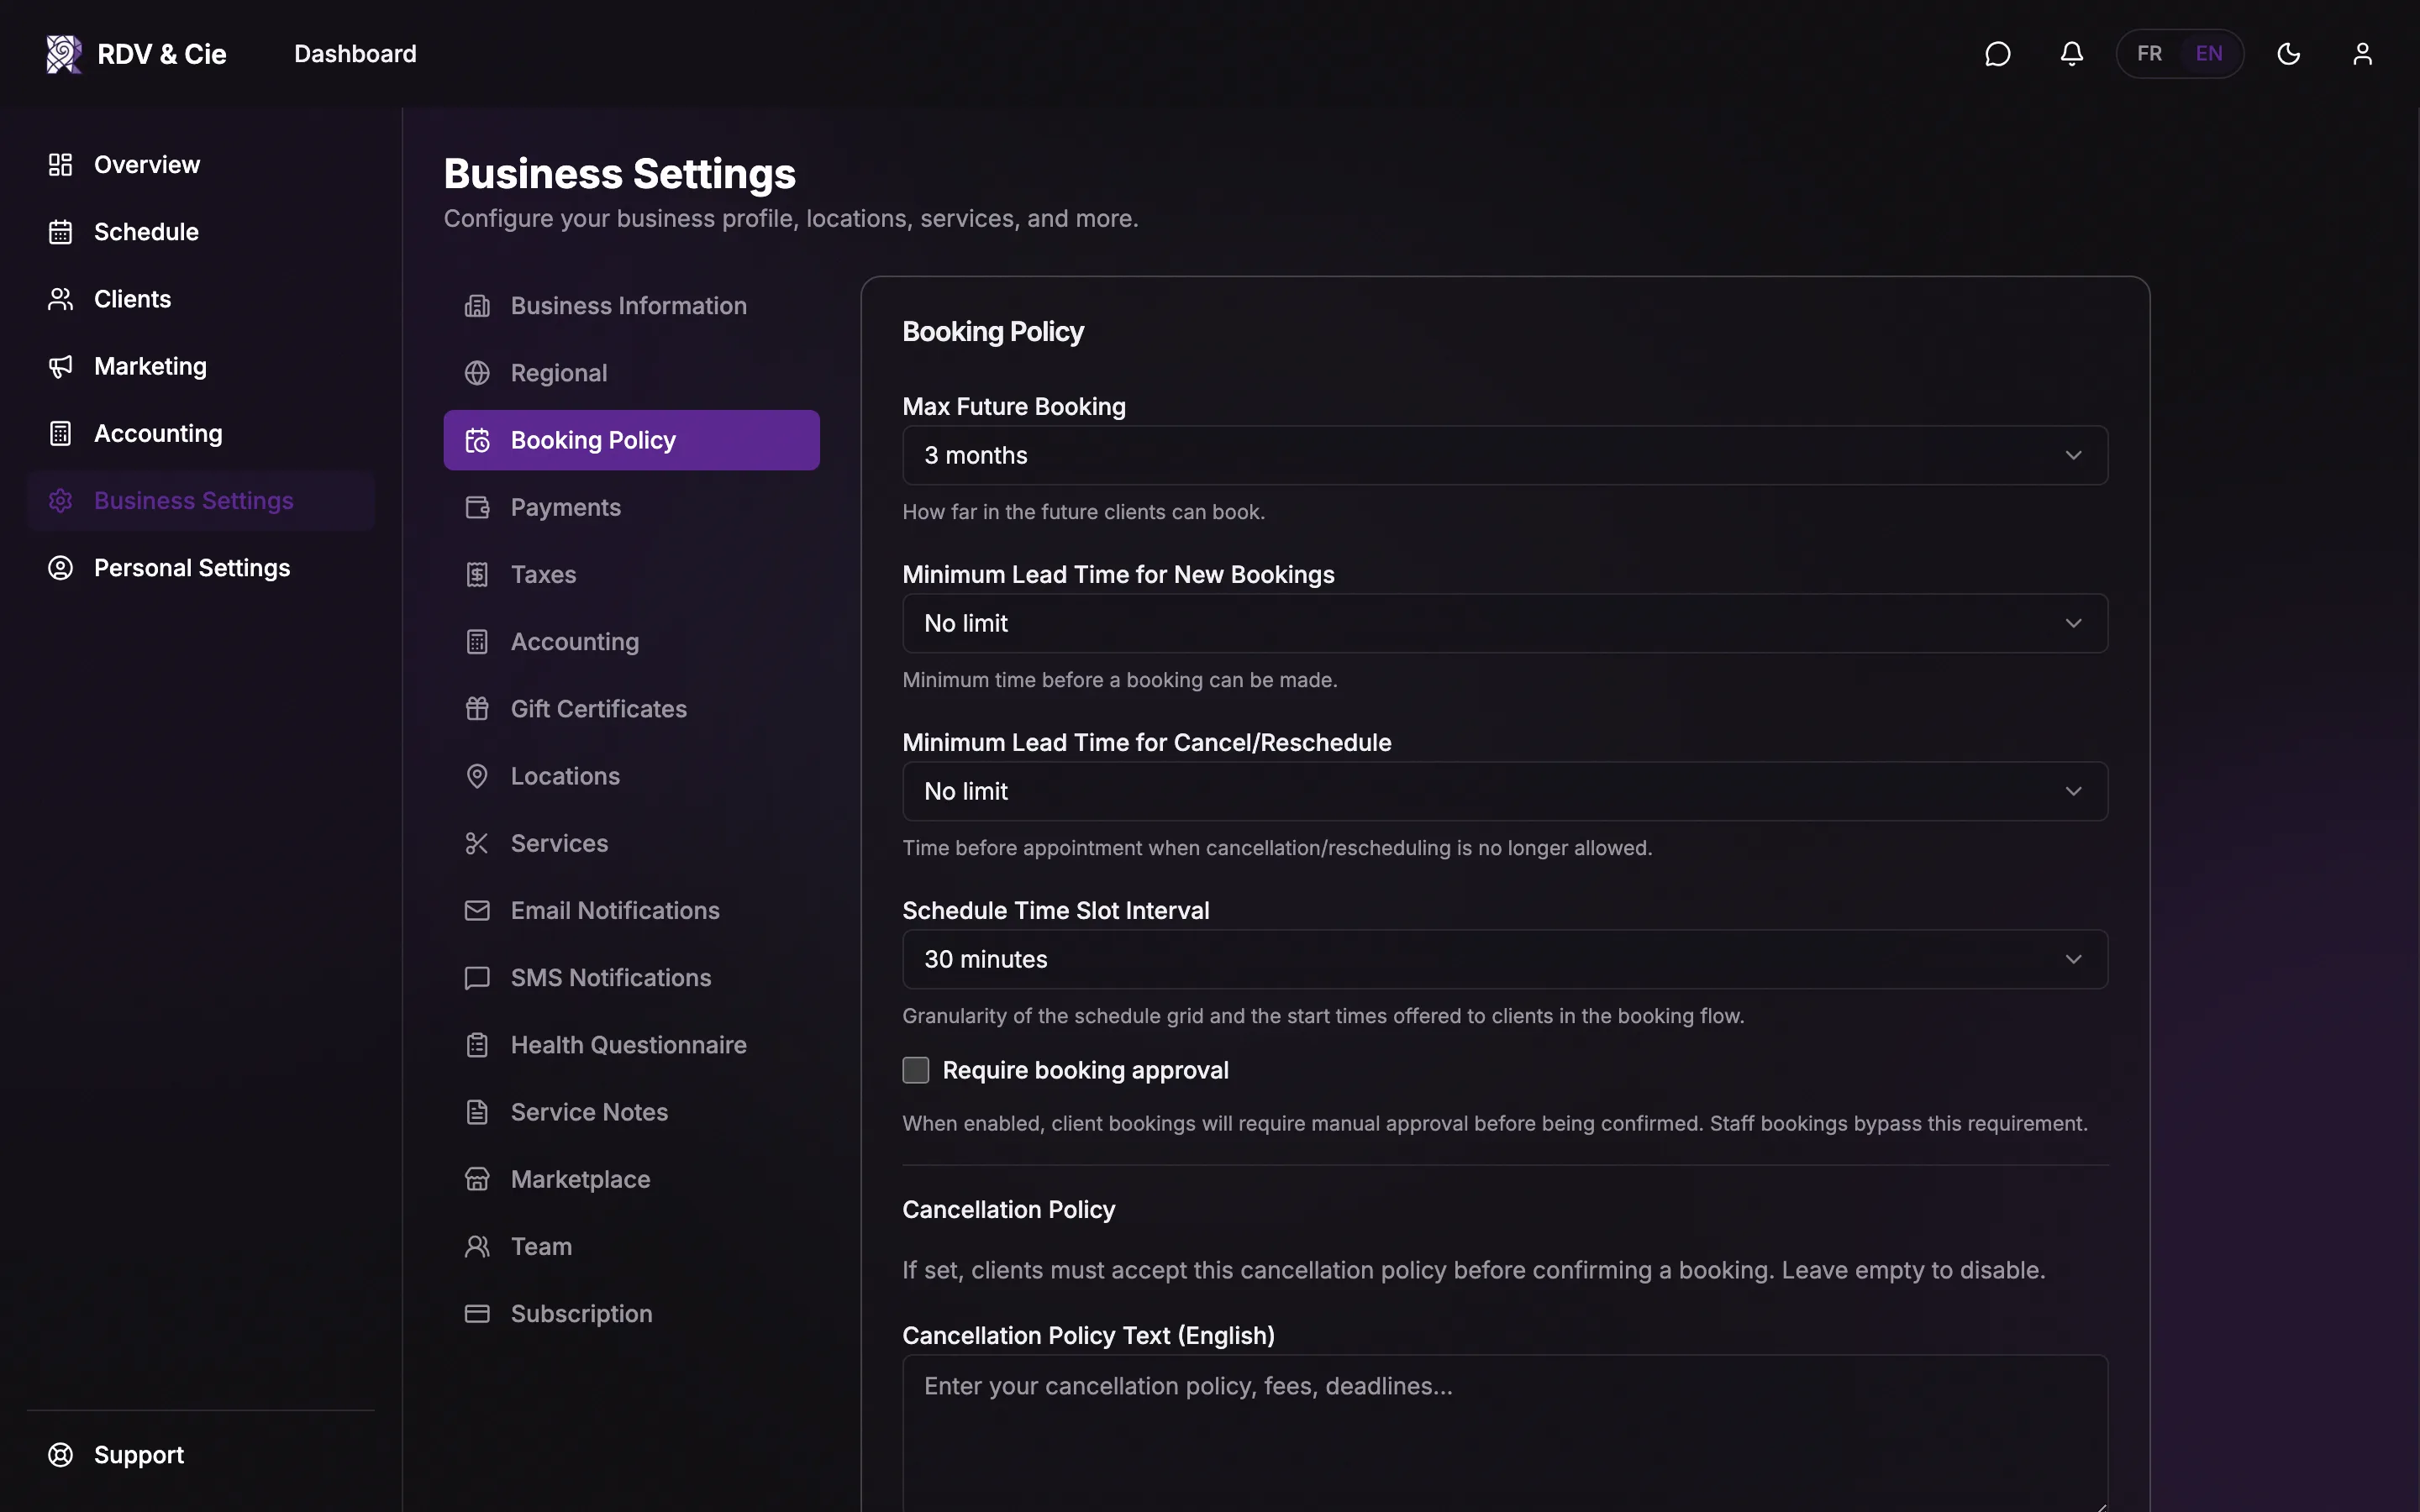Click the SMS Notifications bubble icon
Image resolution: width=2420 pixels, height=1512 pixels.
tap(477, 978)
